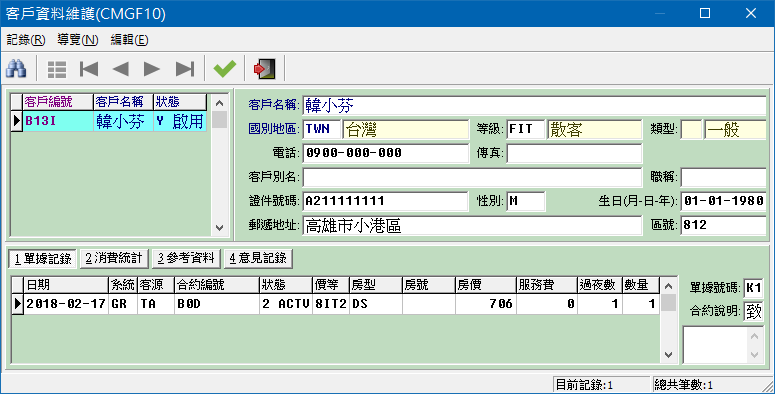Screen dimensions: 775x394
Task: Click the 客戶名稱 input field
Action: coord(534,106)
